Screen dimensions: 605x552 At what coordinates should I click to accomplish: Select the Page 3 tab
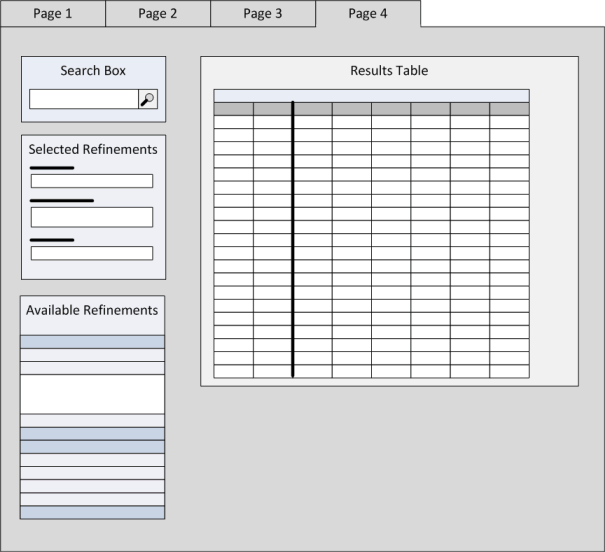tap(263, 14)
